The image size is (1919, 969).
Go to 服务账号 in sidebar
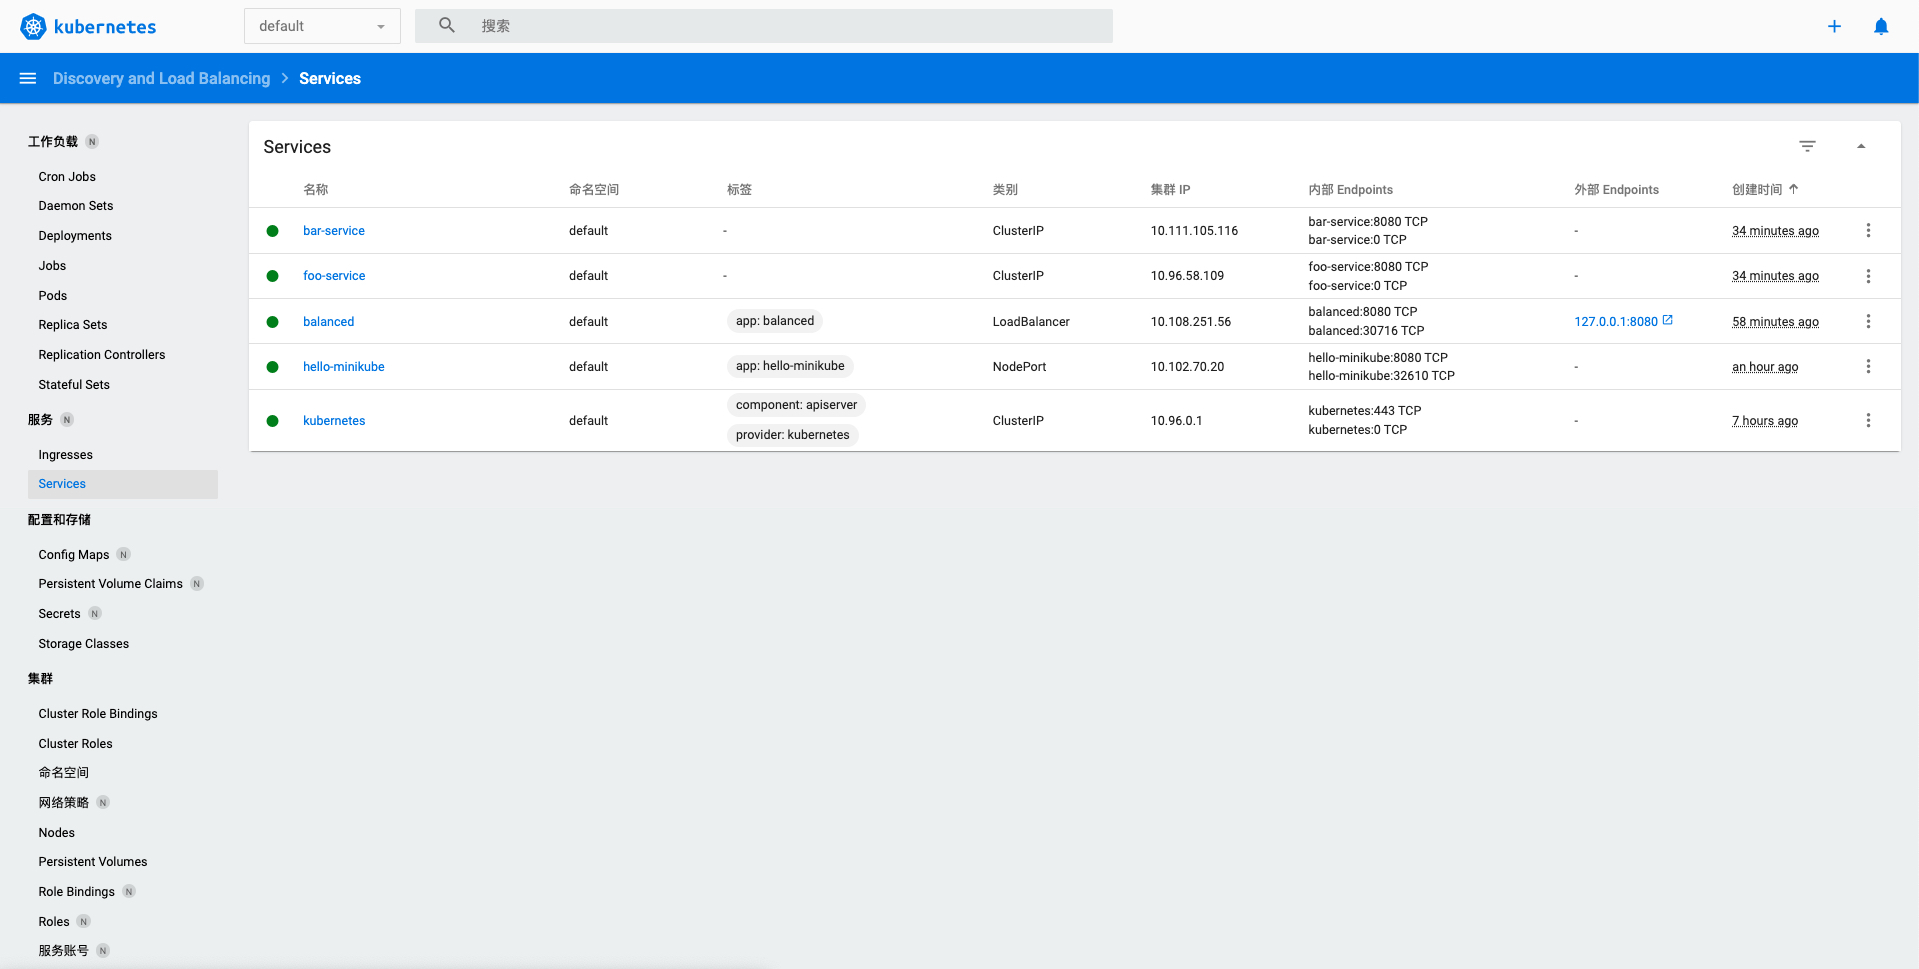(64, 951)
